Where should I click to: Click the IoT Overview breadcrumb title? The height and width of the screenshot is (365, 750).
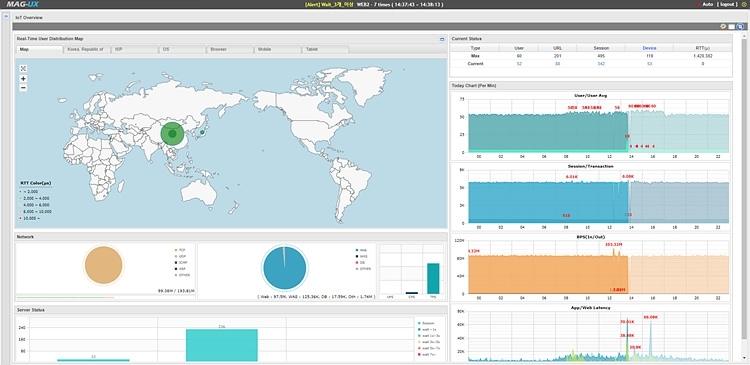click(x=29, y=18)
